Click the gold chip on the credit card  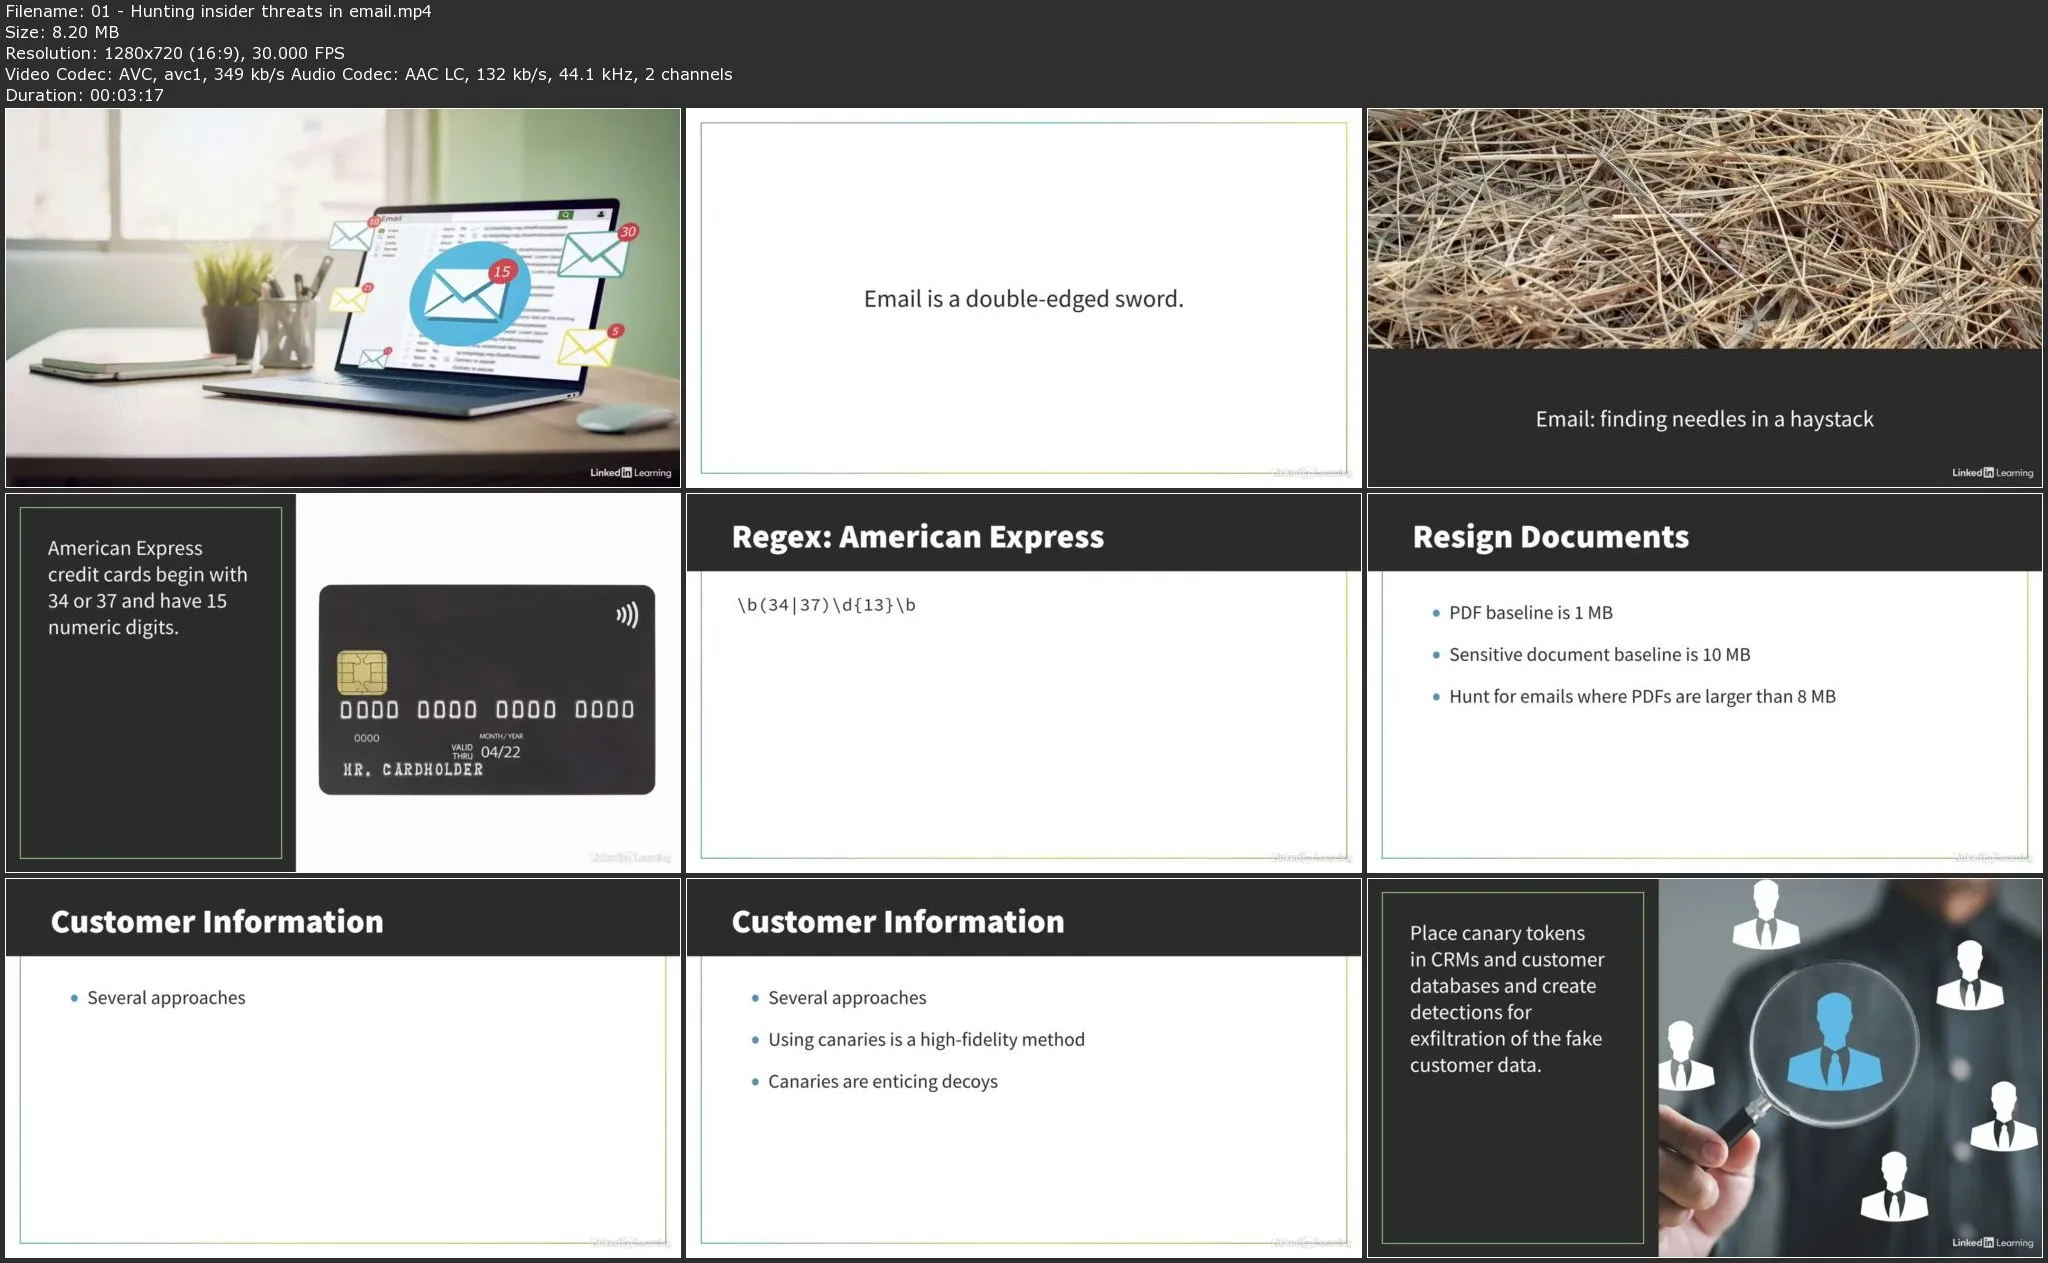362,672
